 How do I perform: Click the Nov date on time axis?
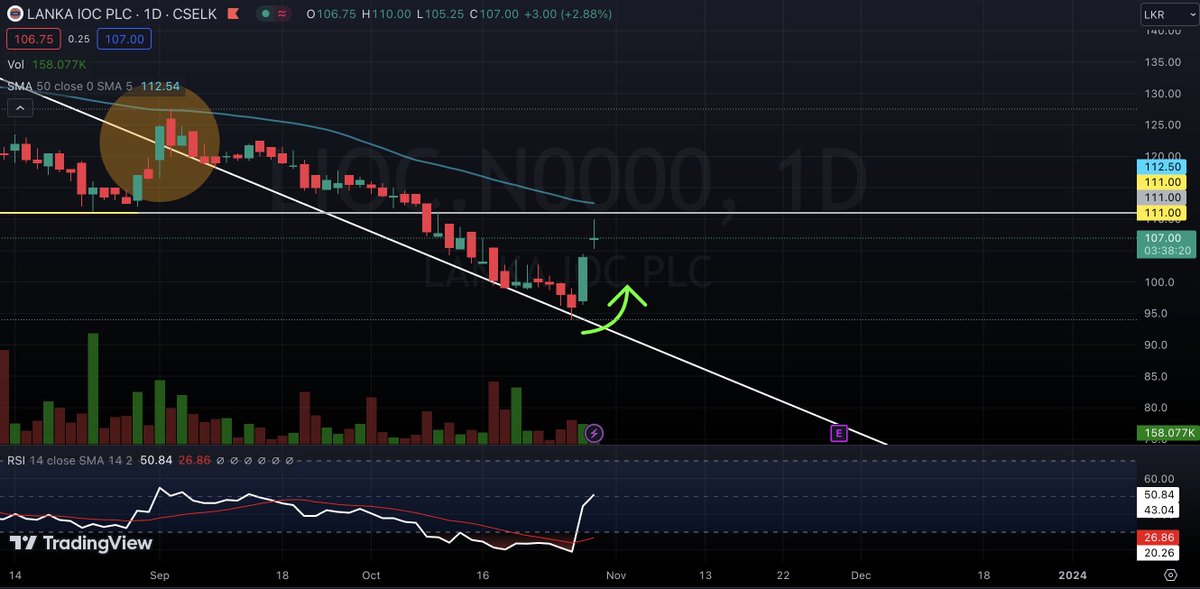616,575
